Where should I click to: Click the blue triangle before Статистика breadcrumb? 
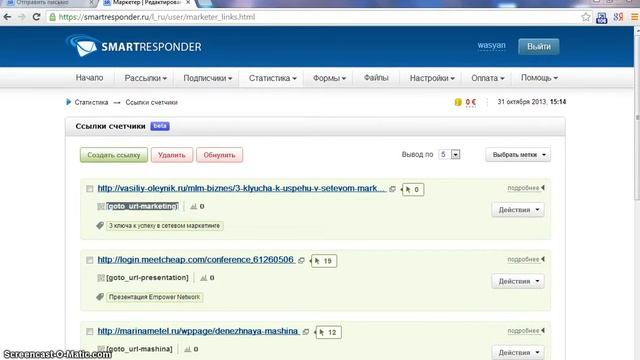68,102
